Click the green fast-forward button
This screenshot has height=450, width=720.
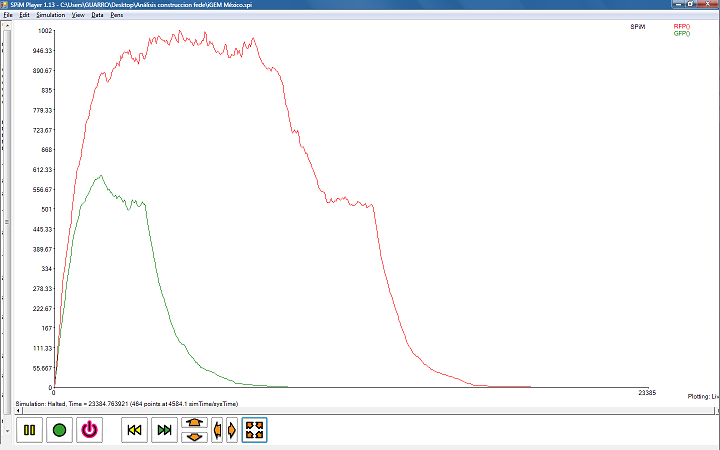[165, 430]
